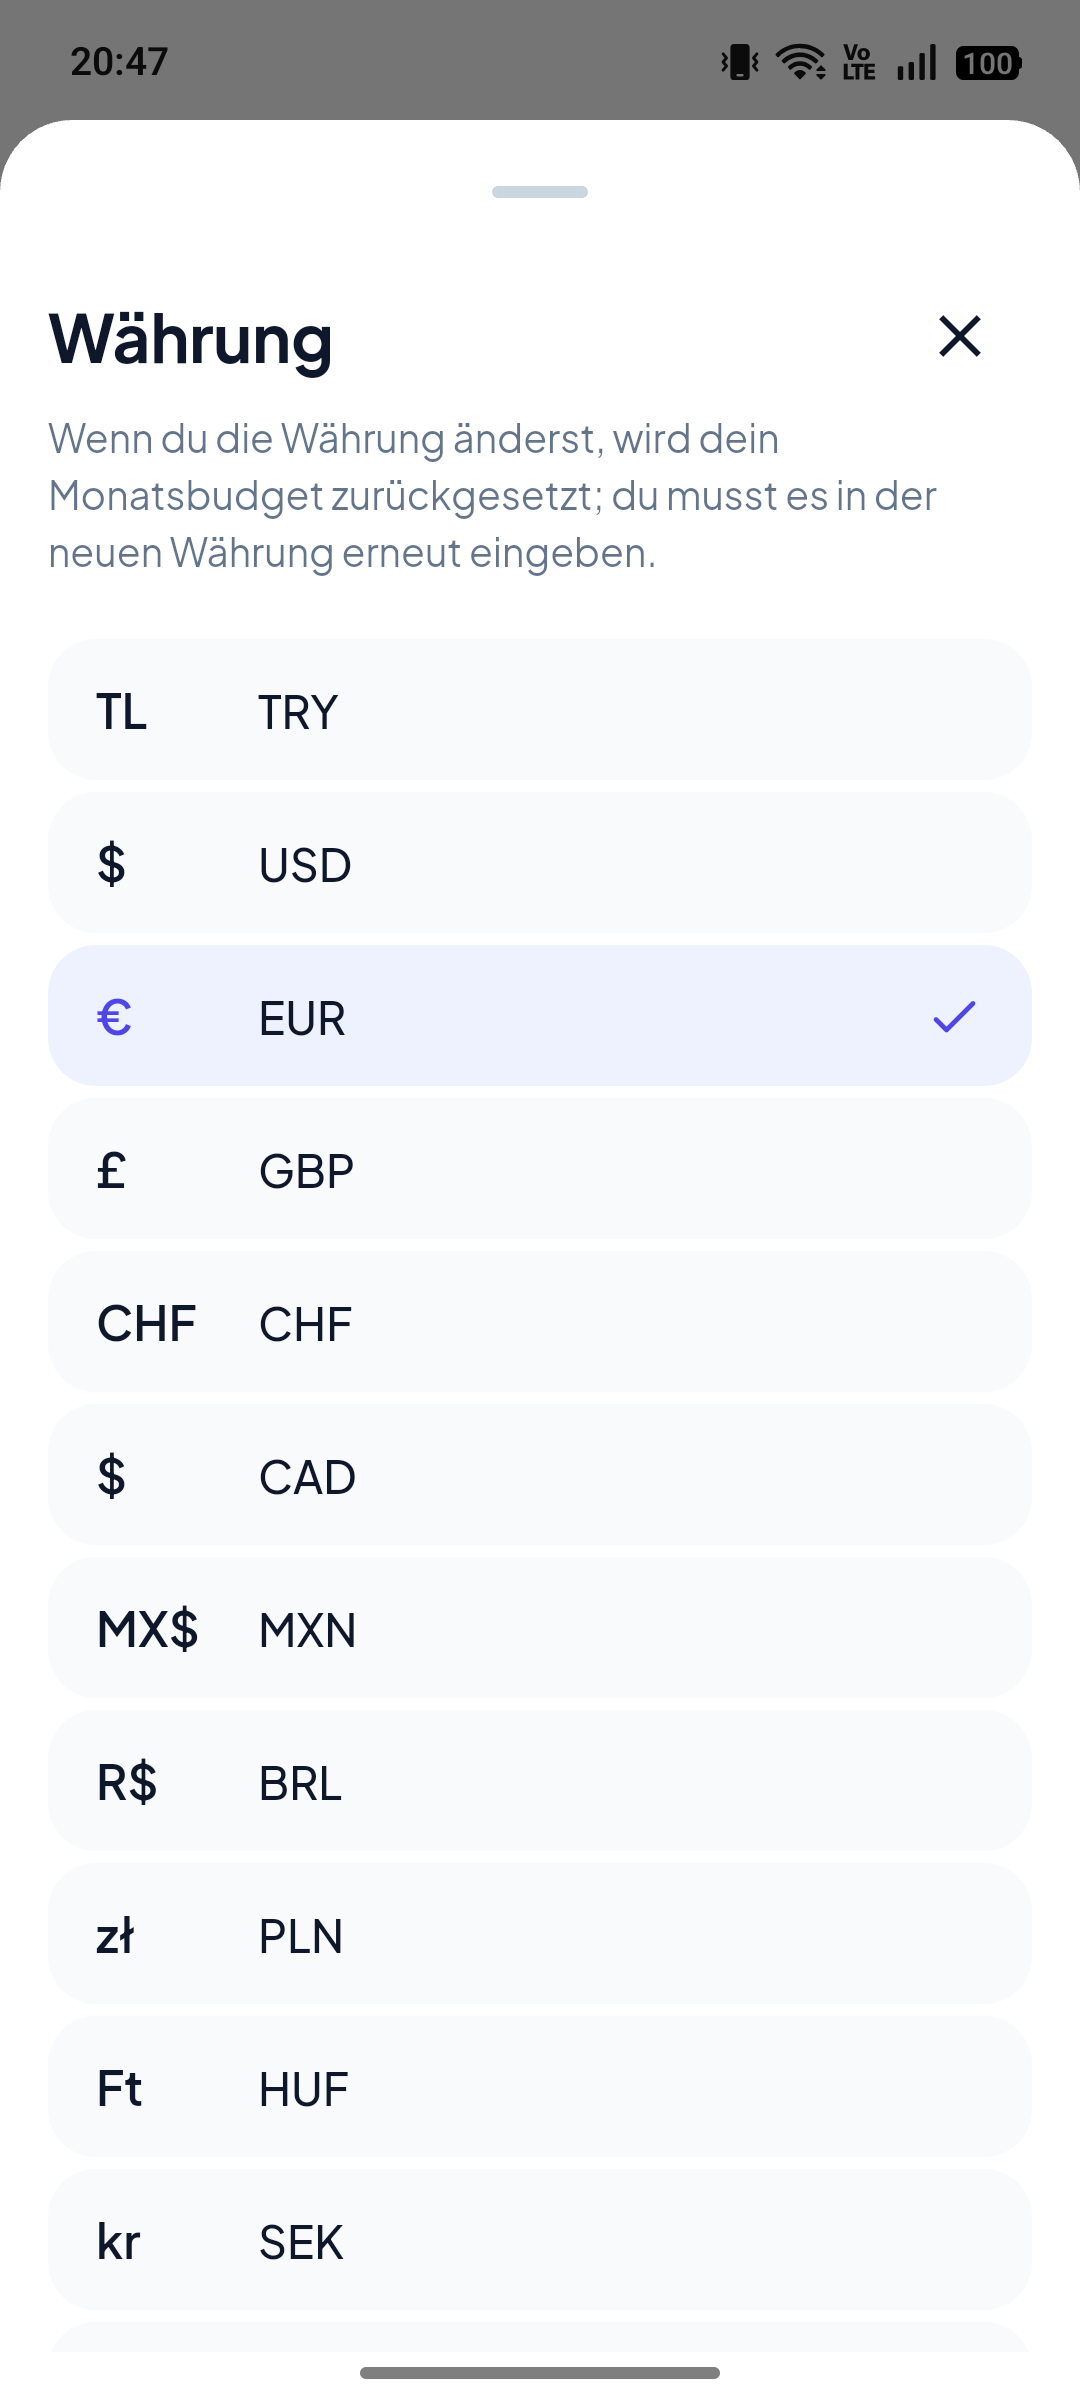Select the TRY currency option
Screen dimensions: 1080x2400
pos(540,710)
